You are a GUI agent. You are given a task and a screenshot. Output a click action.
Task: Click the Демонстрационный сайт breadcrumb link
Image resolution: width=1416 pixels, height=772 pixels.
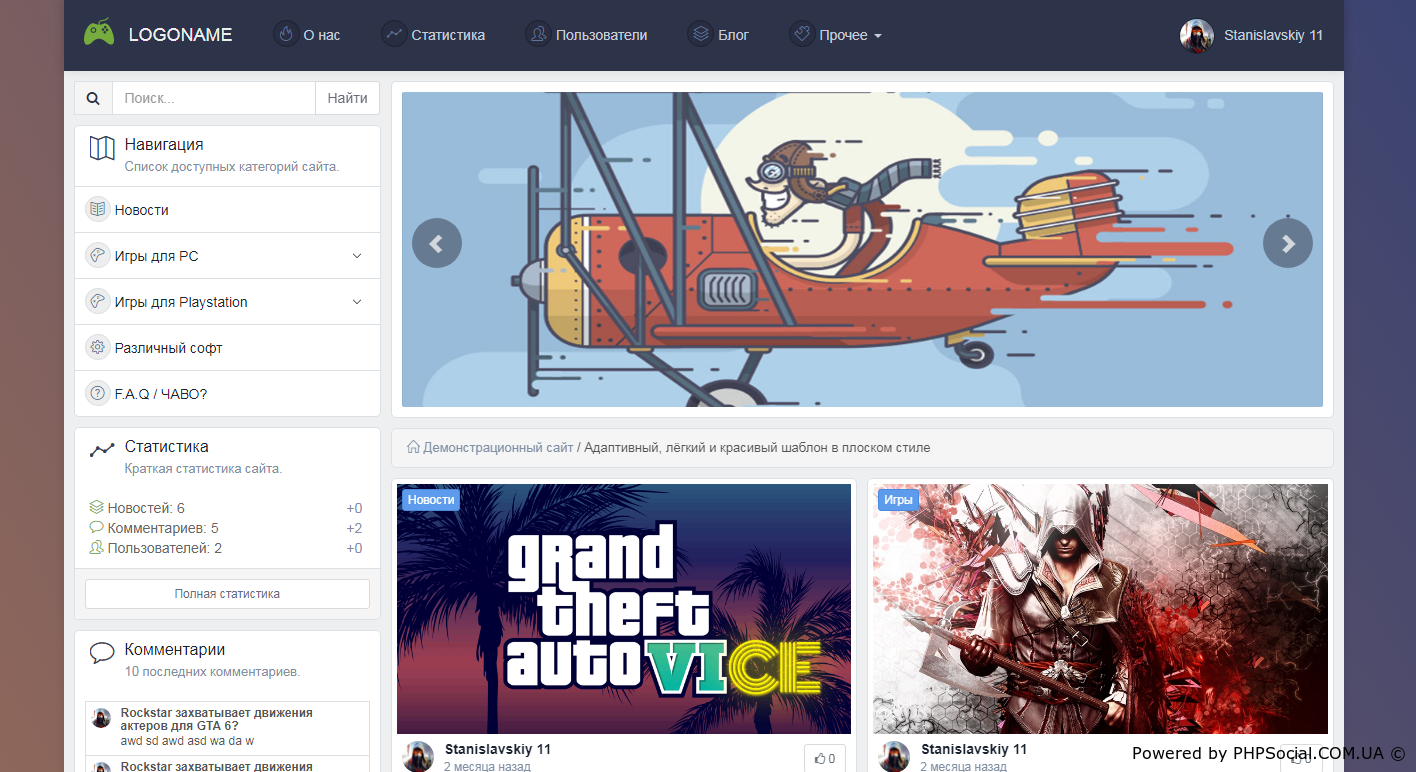497,448
